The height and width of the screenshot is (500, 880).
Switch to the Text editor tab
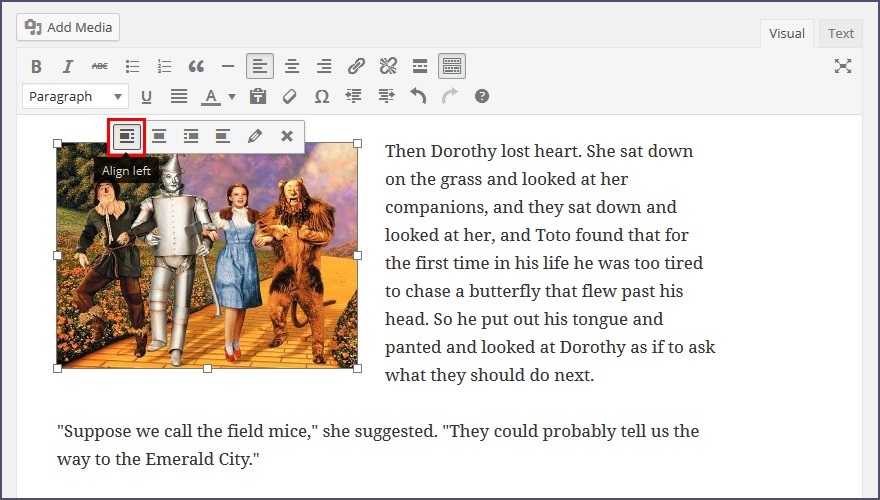click(x=841, y=33)
